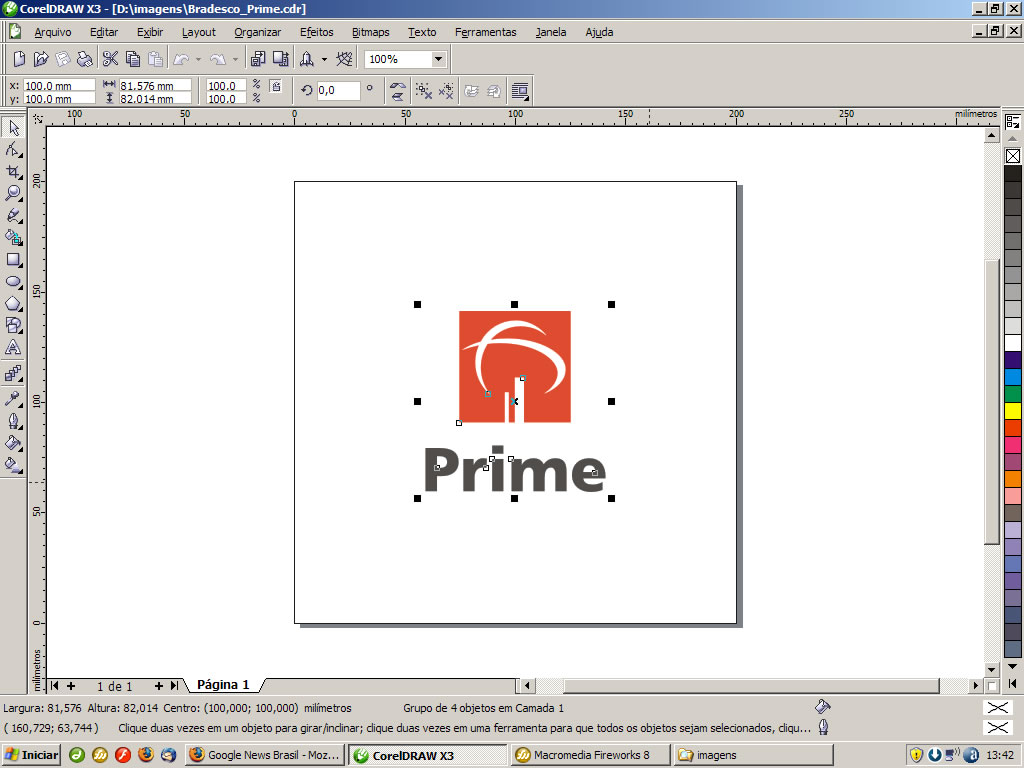Mirror the selection vertically

pos(397,97)
